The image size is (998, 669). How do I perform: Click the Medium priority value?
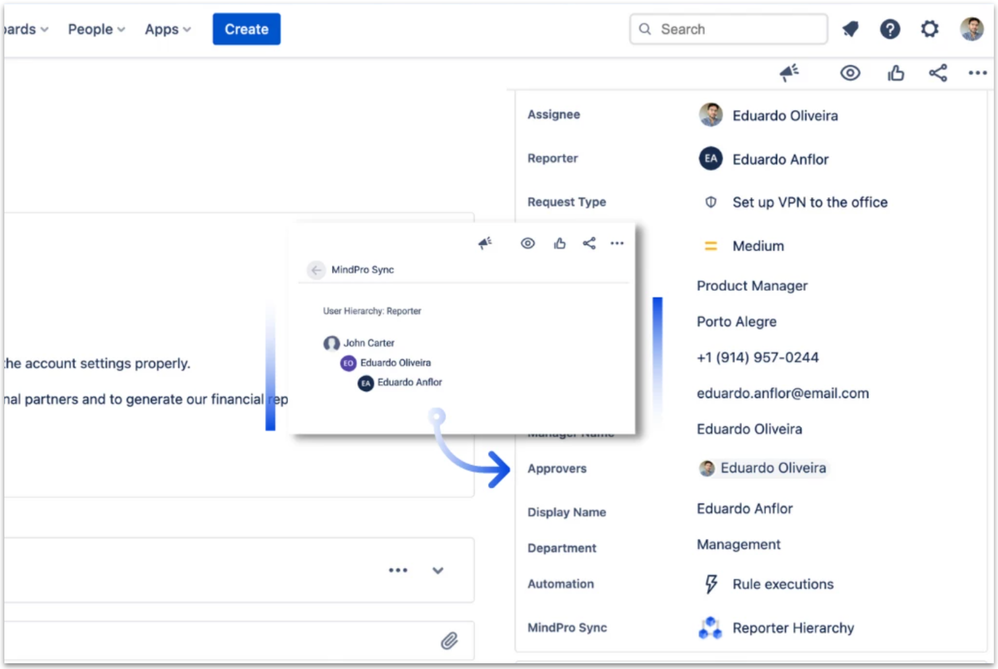click(758, 246)
